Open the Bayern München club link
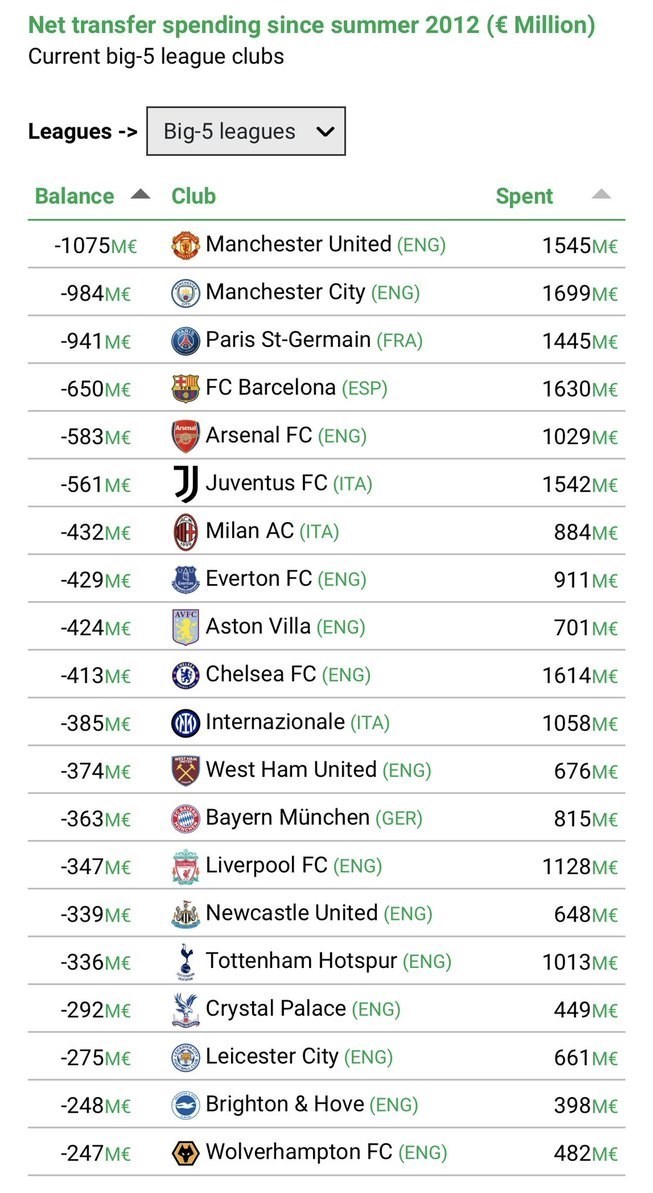Viewport: 653px width, 1193px height. tap(288, 818)
